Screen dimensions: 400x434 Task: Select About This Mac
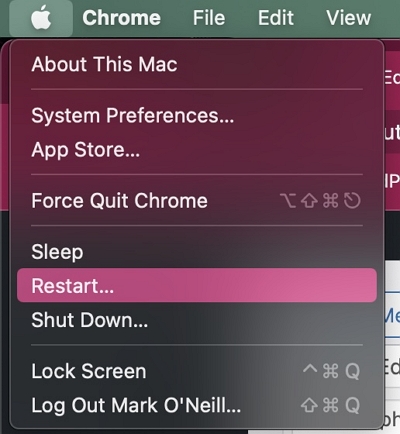[197, 64]
